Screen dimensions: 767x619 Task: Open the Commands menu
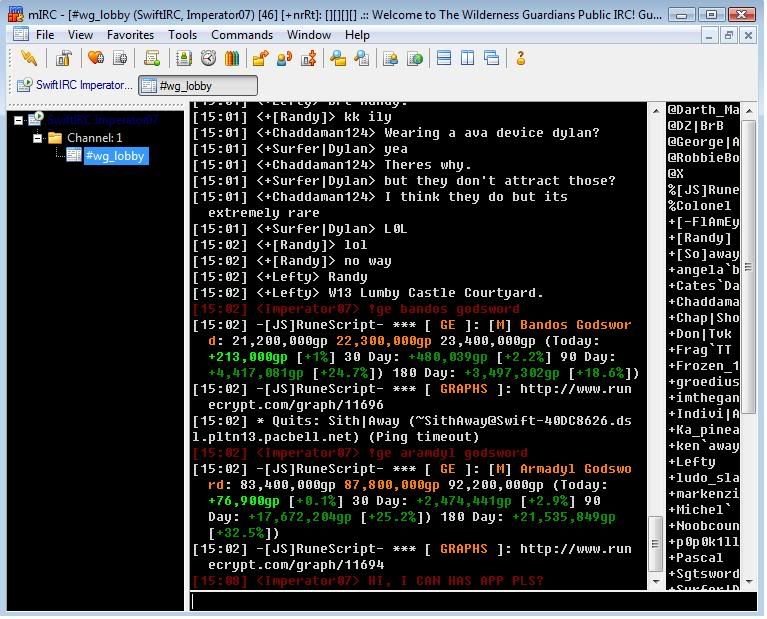pyautogui.click(x=242, y=35)
